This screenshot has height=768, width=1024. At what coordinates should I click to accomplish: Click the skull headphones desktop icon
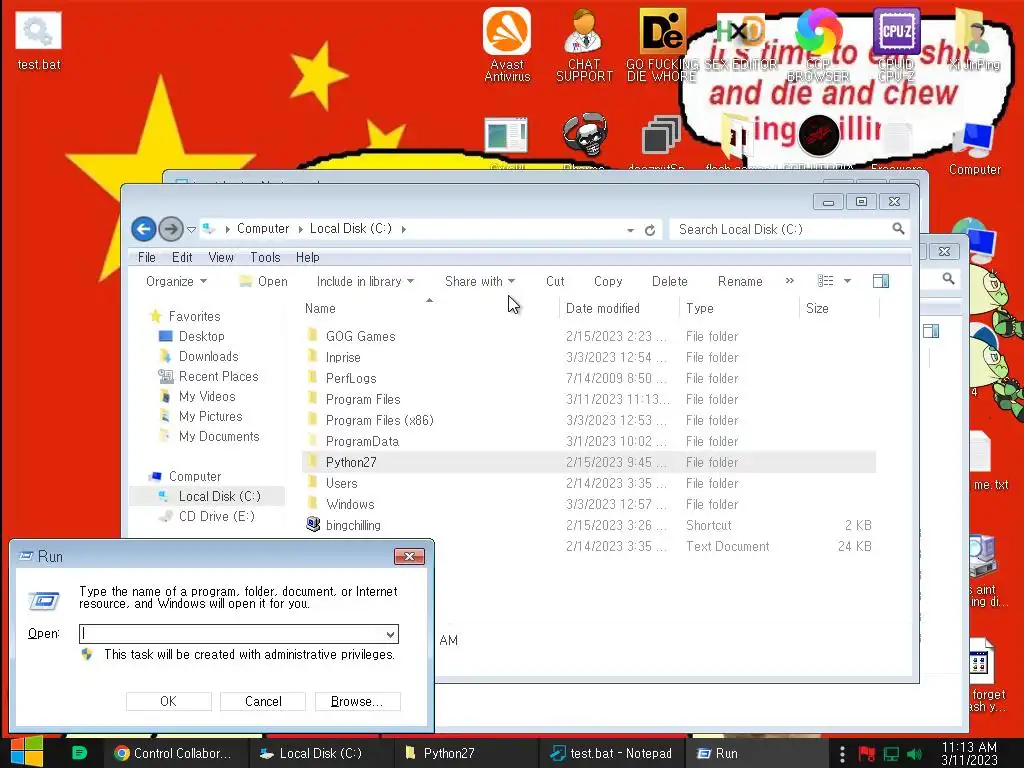[584, 135]
